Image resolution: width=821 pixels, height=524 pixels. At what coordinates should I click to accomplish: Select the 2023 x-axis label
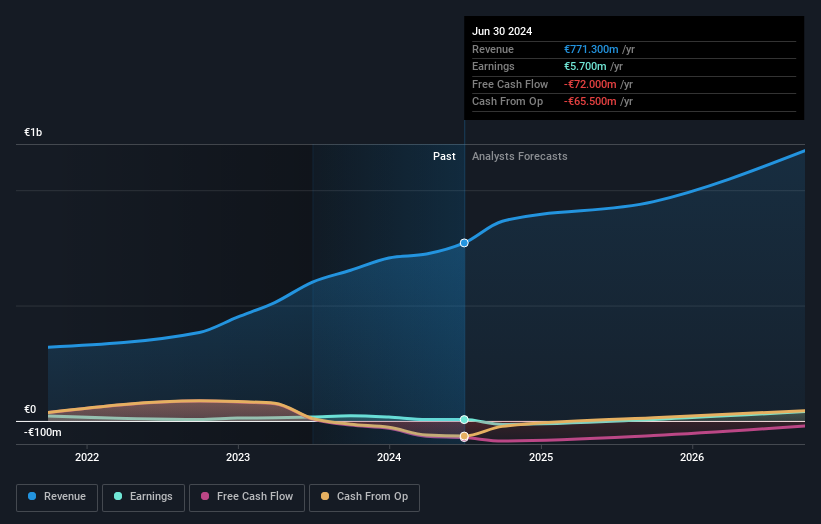pyautogui.click(x=238, y=457)
